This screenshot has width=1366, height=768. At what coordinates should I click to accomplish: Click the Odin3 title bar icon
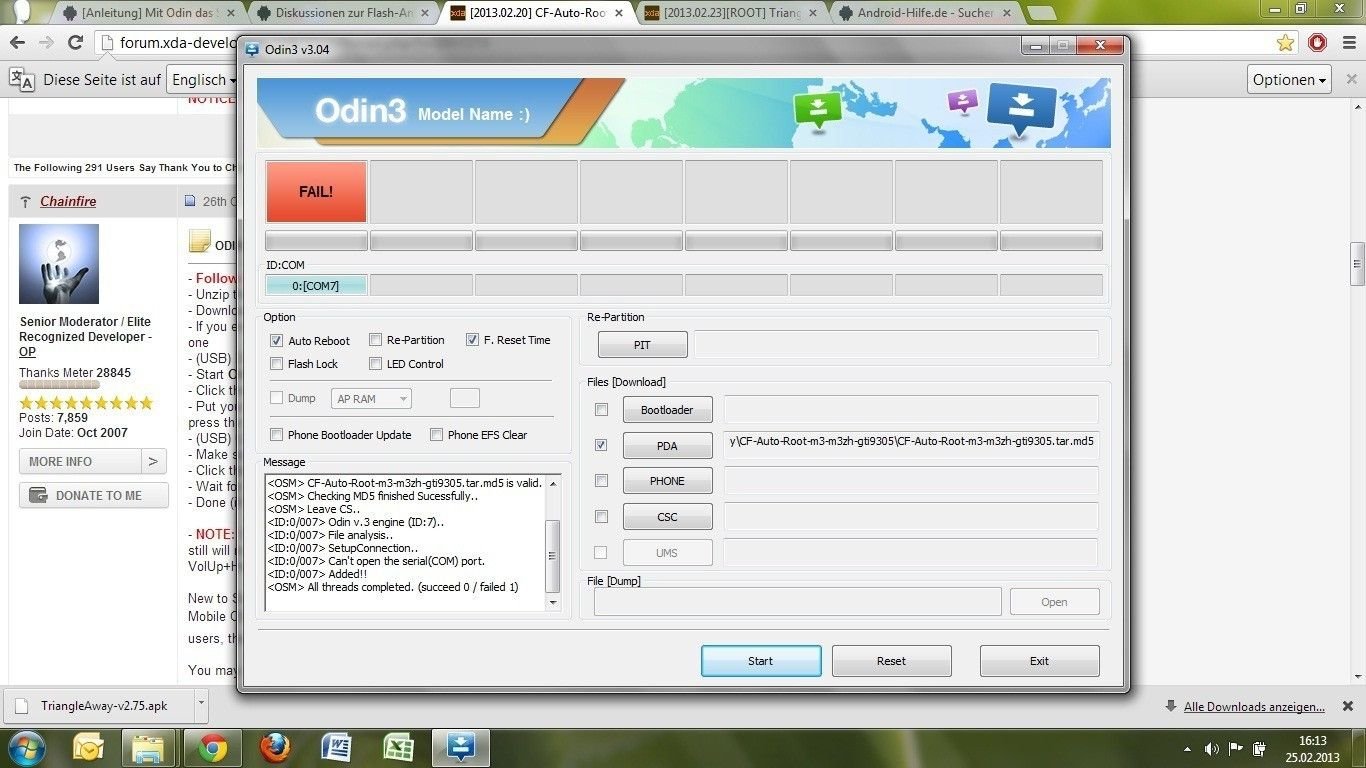click(250, 49)
